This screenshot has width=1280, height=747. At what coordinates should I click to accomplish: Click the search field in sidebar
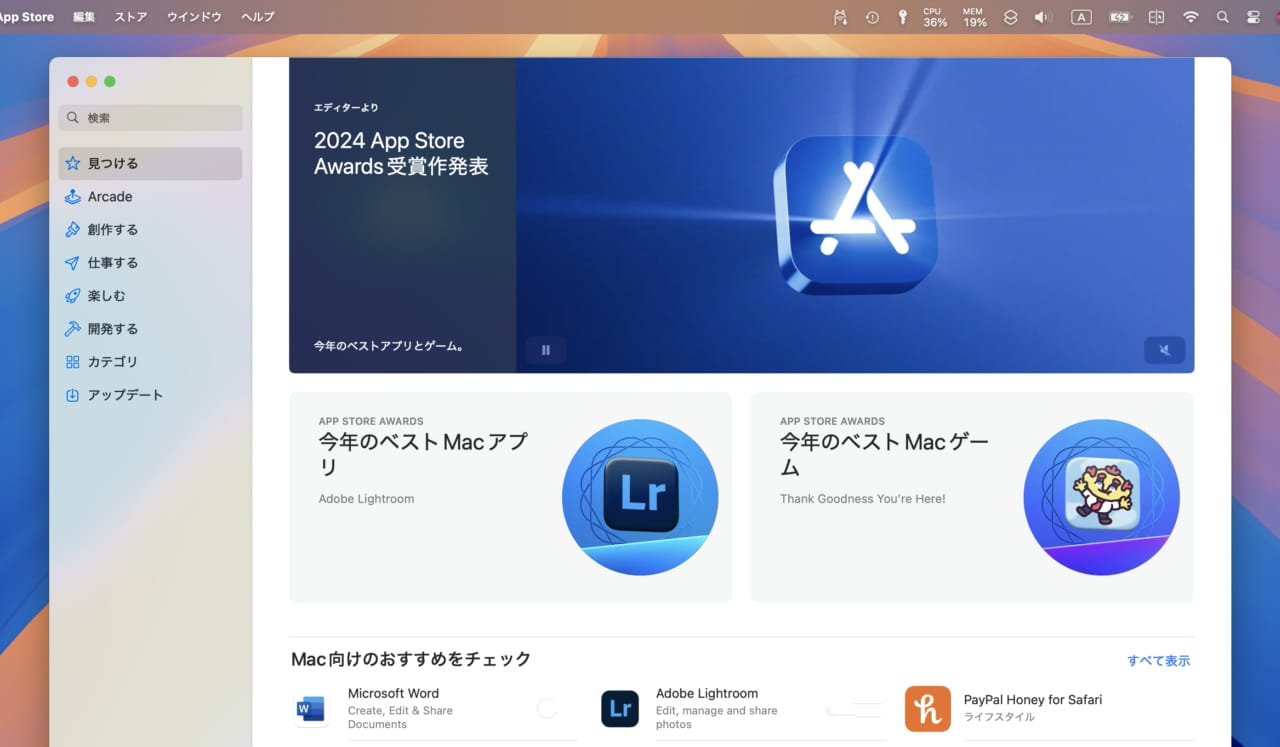click(x=150, y=118)
